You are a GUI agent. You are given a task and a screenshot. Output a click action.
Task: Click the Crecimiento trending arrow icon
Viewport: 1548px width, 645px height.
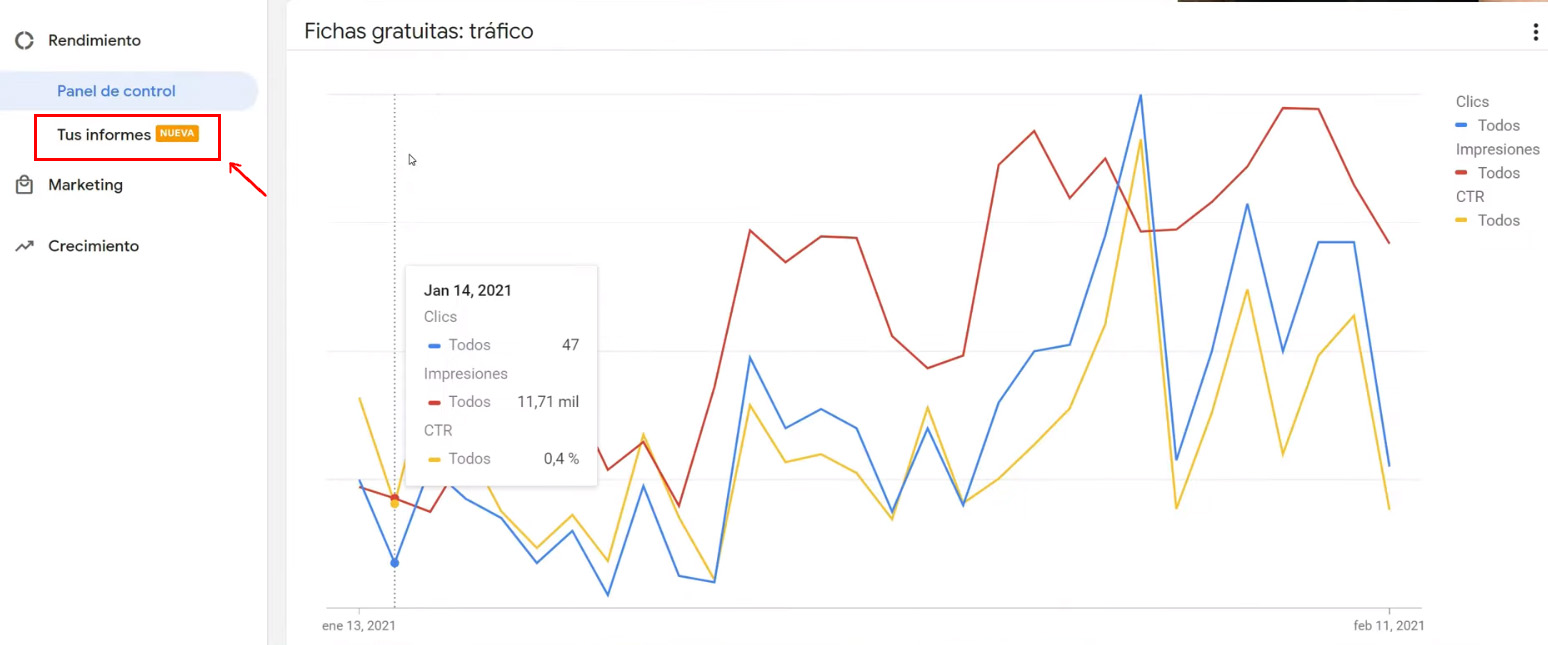pos(24,246)
